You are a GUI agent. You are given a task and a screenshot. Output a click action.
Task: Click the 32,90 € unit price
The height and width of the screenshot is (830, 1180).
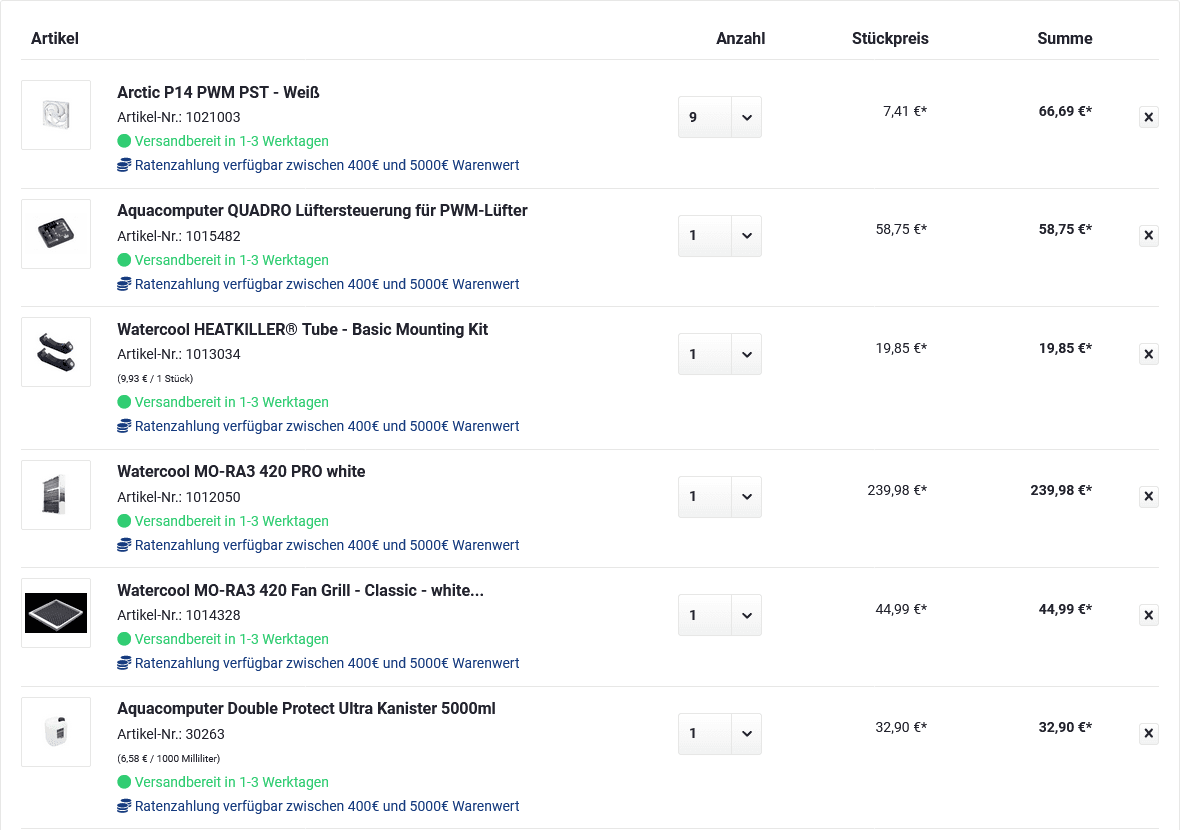coord(901,728)
